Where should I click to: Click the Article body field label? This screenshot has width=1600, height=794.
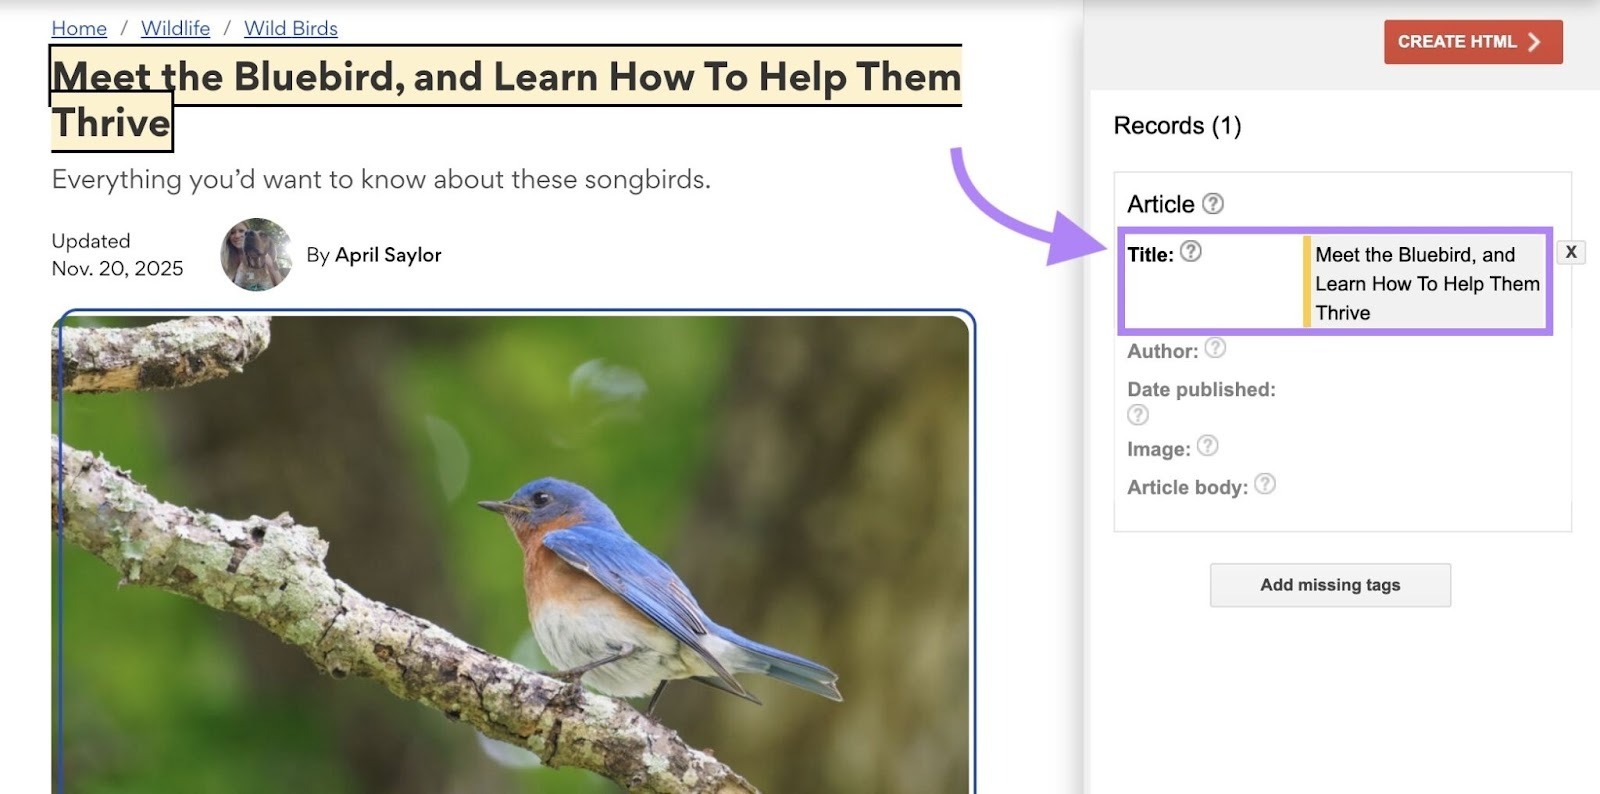point(1187,487)
